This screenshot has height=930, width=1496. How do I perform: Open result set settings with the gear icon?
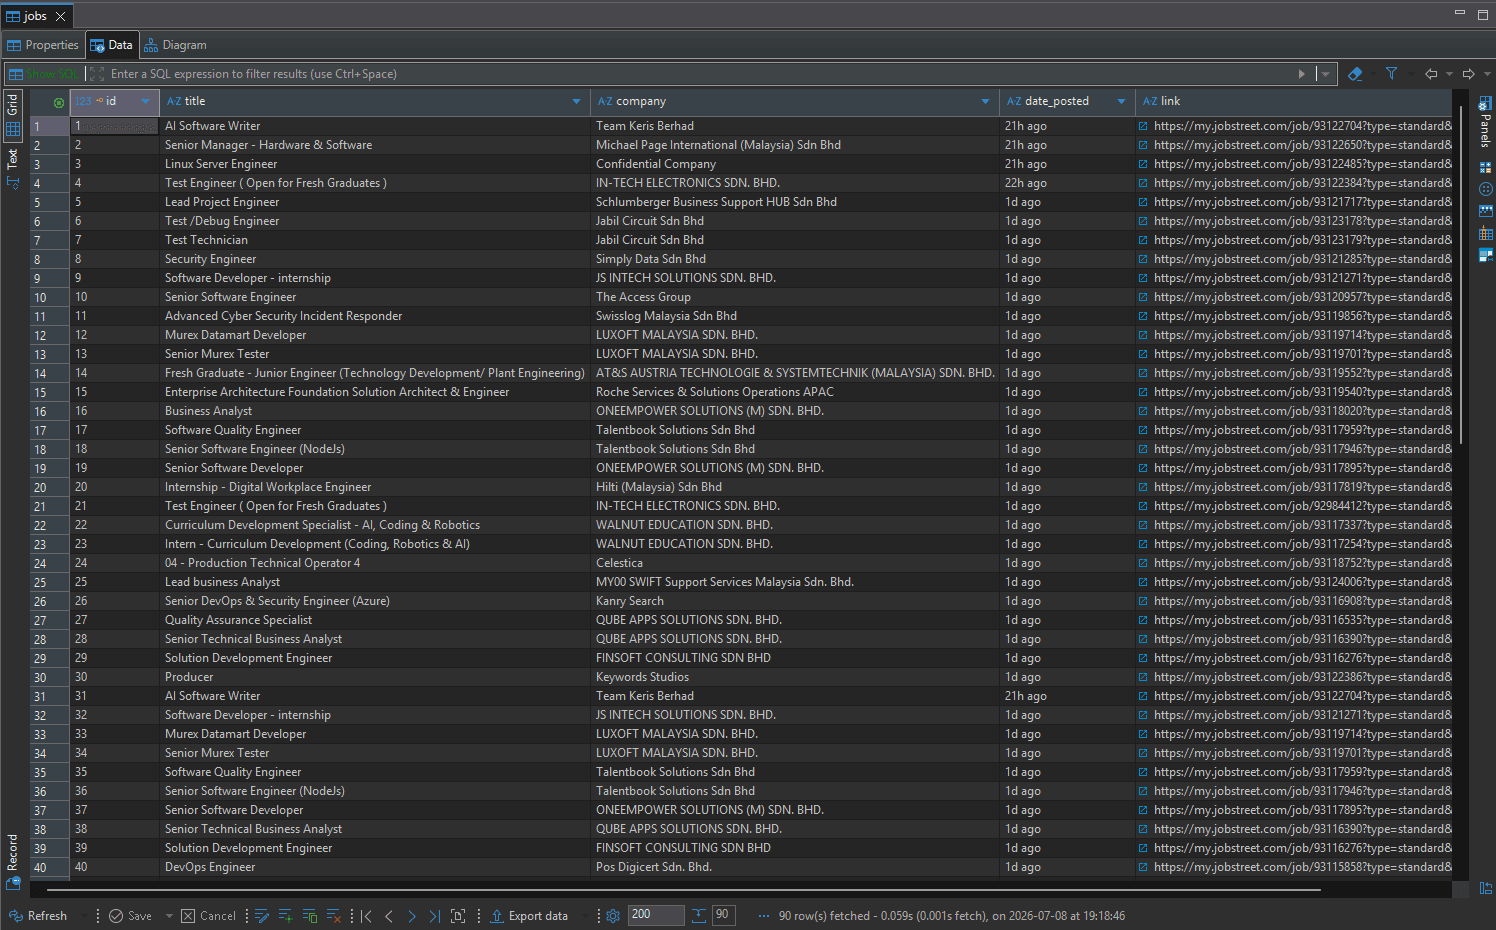(613, 916)
